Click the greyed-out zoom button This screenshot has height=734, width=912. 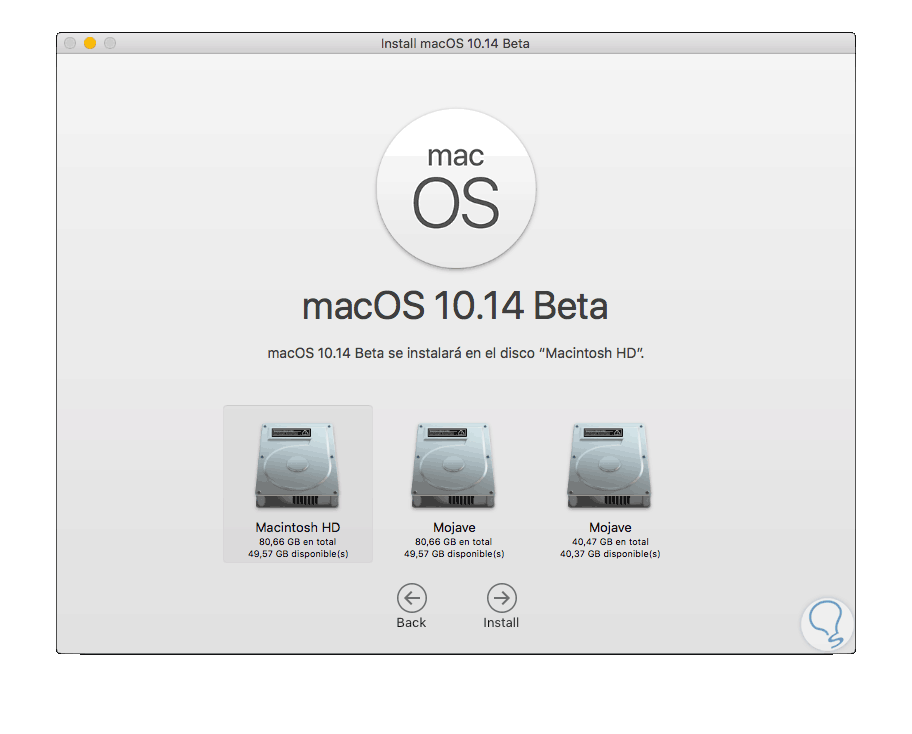pos(110,43)
